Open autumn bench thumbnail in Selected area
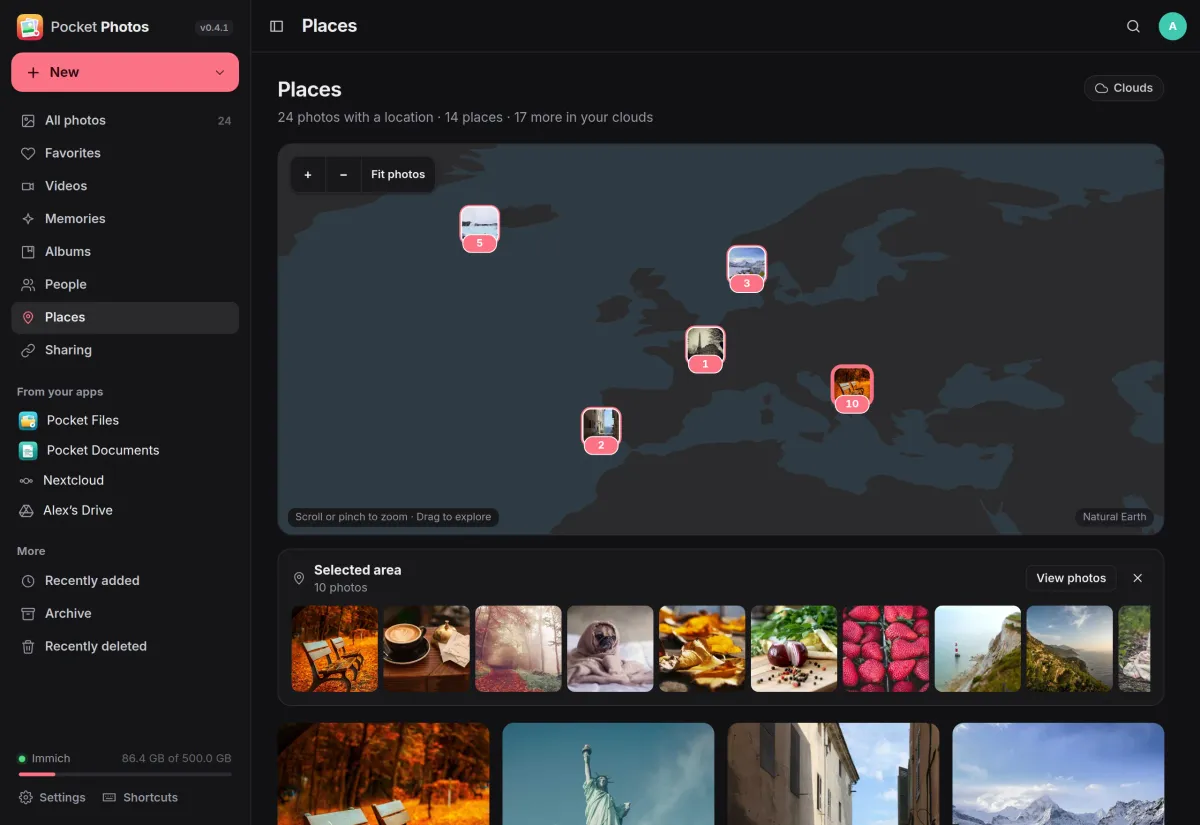This screenshot has width=1200, height=825. [x=335, y=649]
